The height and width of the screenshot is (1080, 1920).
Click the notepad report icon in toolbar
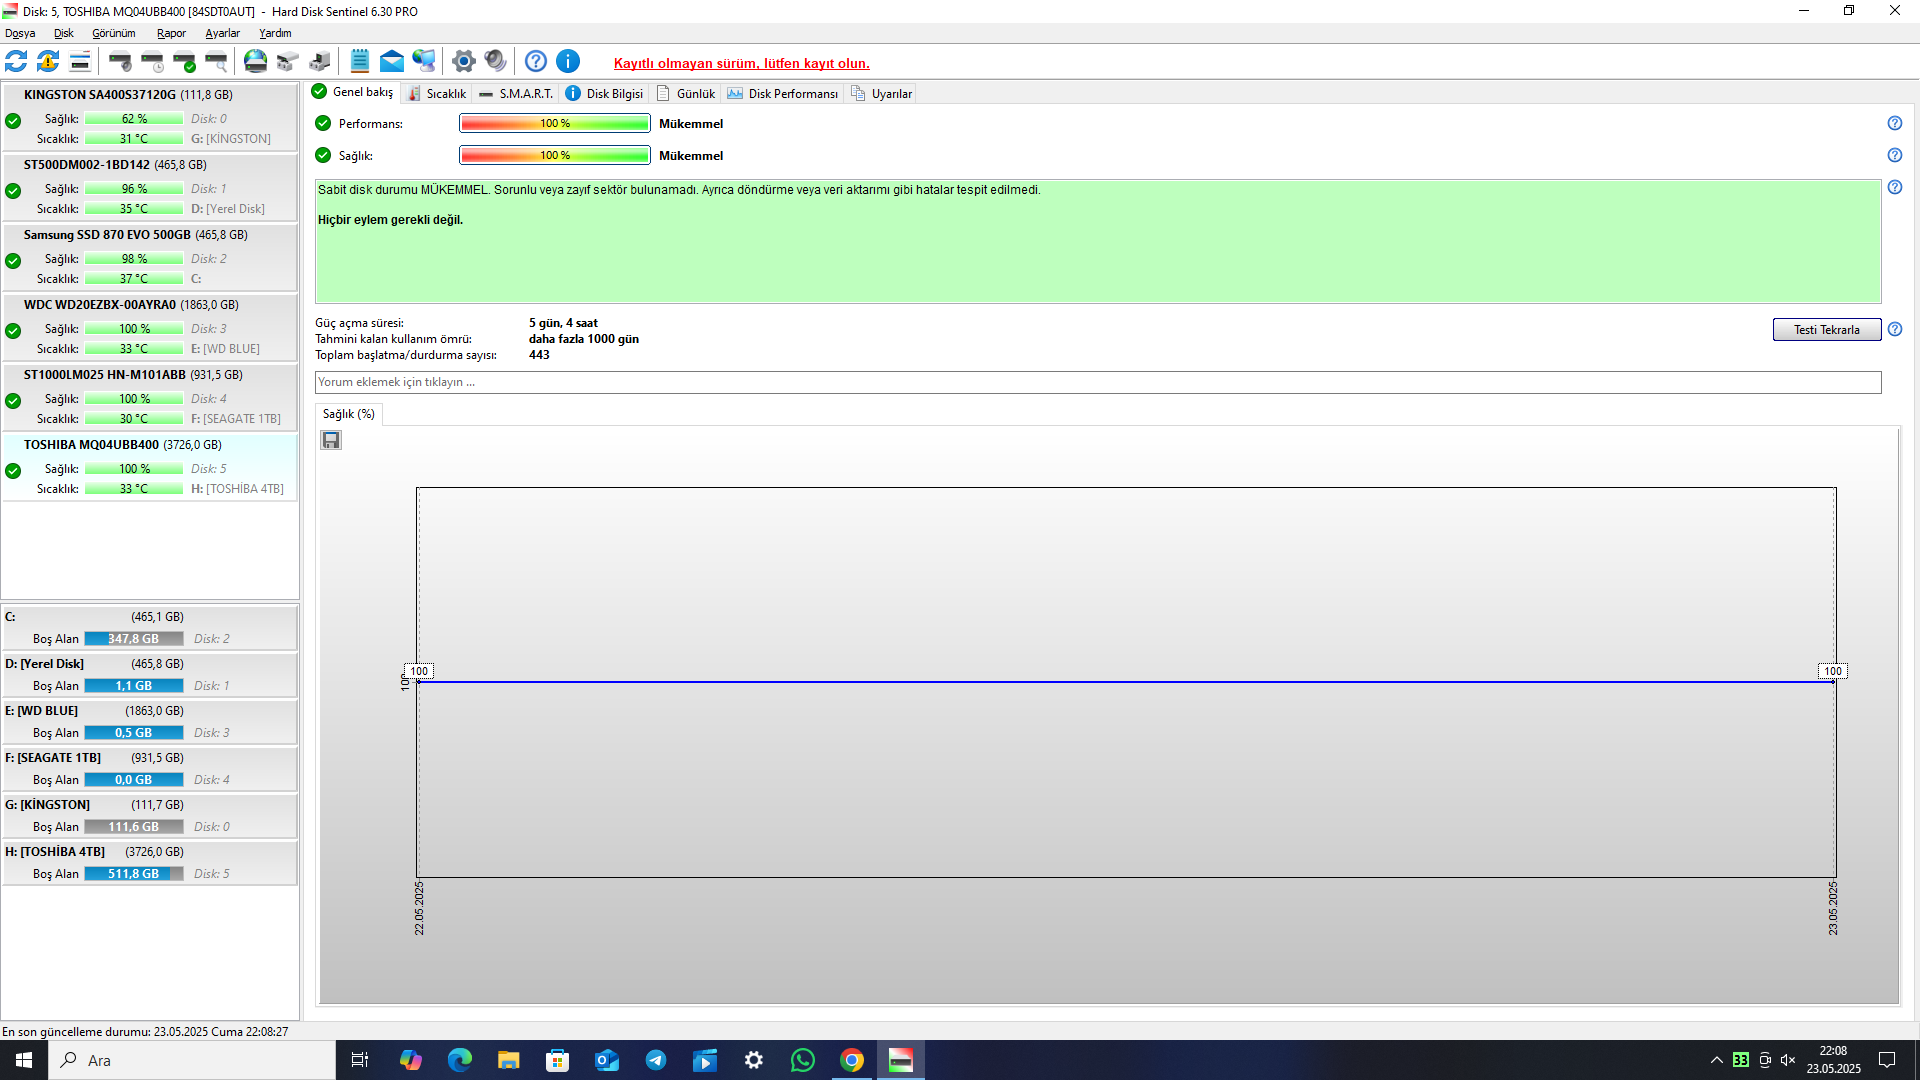click(x=360, y=62)
